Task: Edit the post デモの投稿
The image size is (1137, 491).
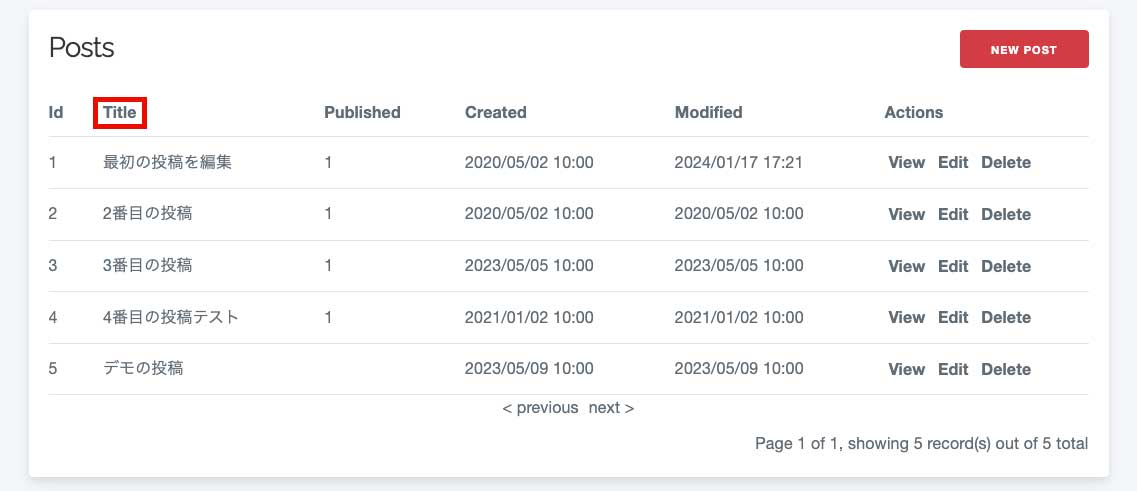Action: pos(953,369)
